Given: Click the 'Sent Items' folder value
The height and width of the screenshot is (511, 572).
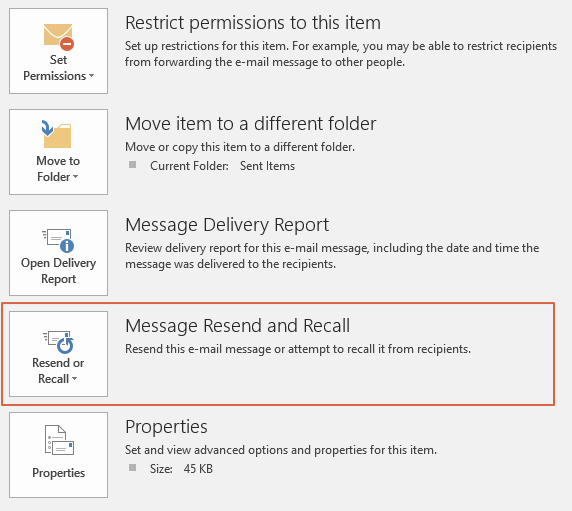Looking at the screenshot, I should pyautogui.click(x=267, y=166).
